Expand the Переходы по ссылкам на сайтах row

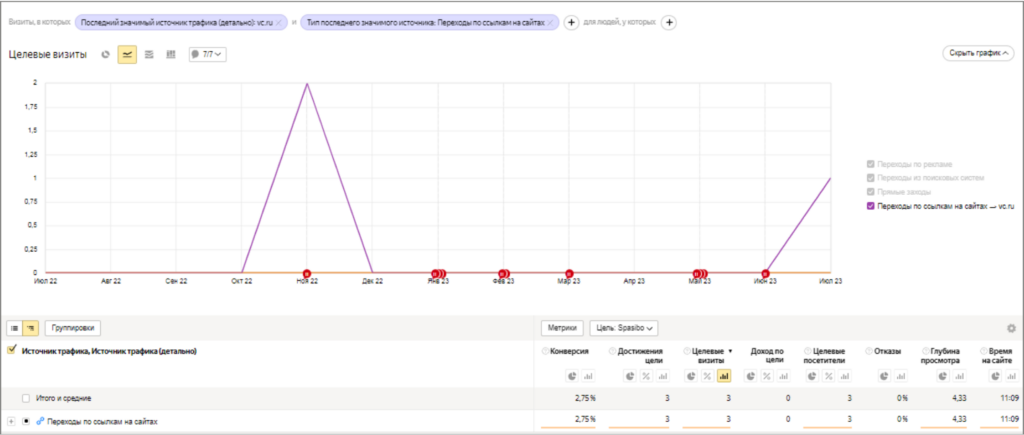[x=11, y=422]
